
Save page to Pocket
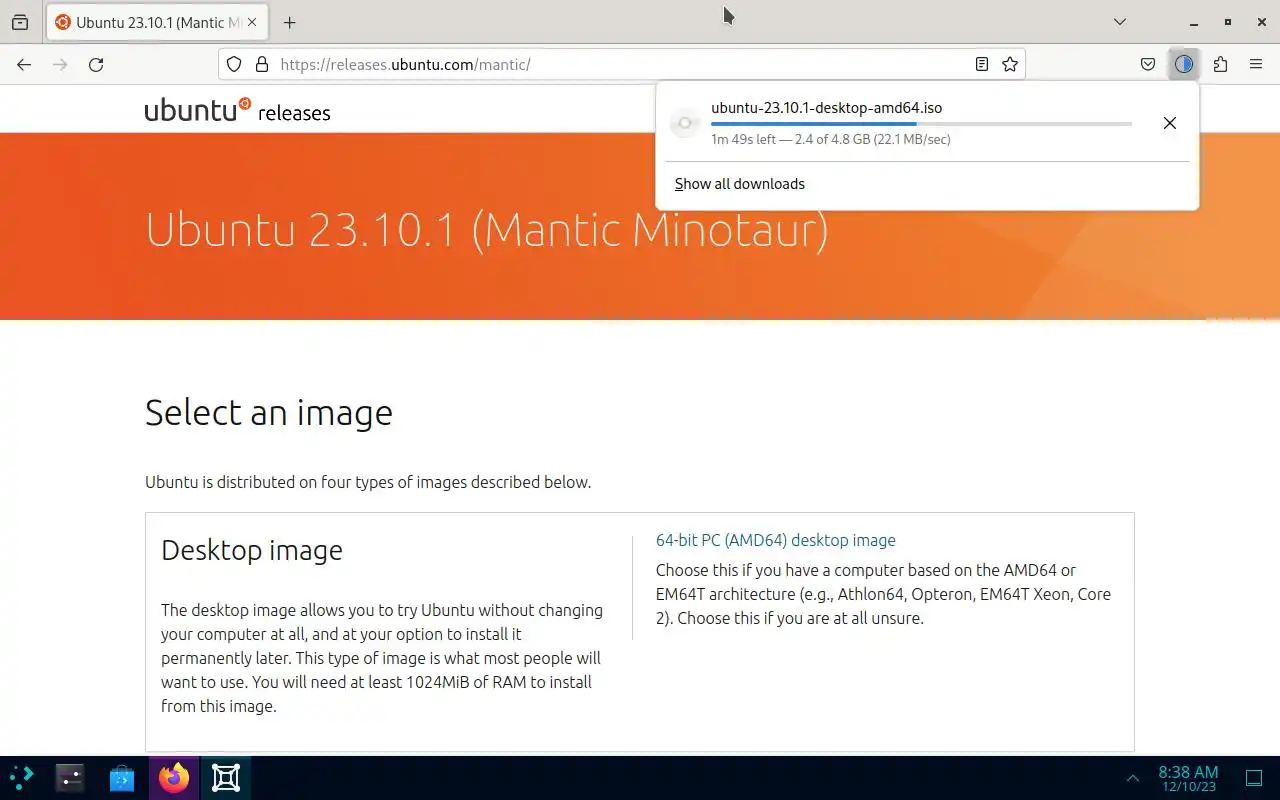pos(1148,64)
